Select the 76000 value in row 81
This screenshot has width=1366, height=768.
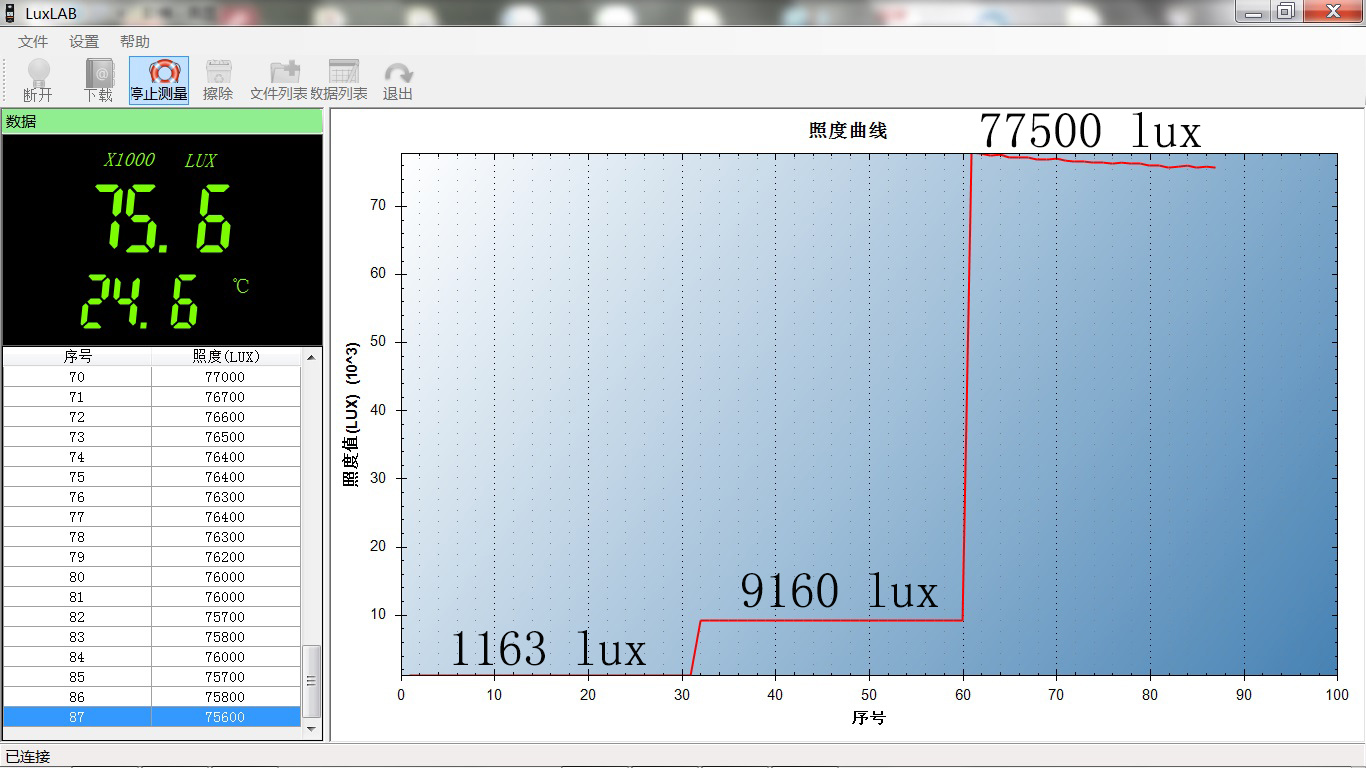[x=225, y=597]
